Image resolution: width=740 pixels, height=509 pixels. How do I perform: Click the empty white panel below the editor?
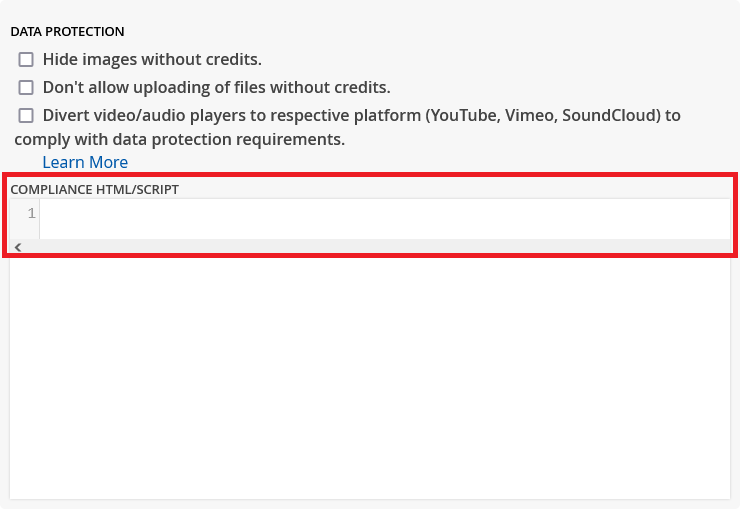point(370,380)
